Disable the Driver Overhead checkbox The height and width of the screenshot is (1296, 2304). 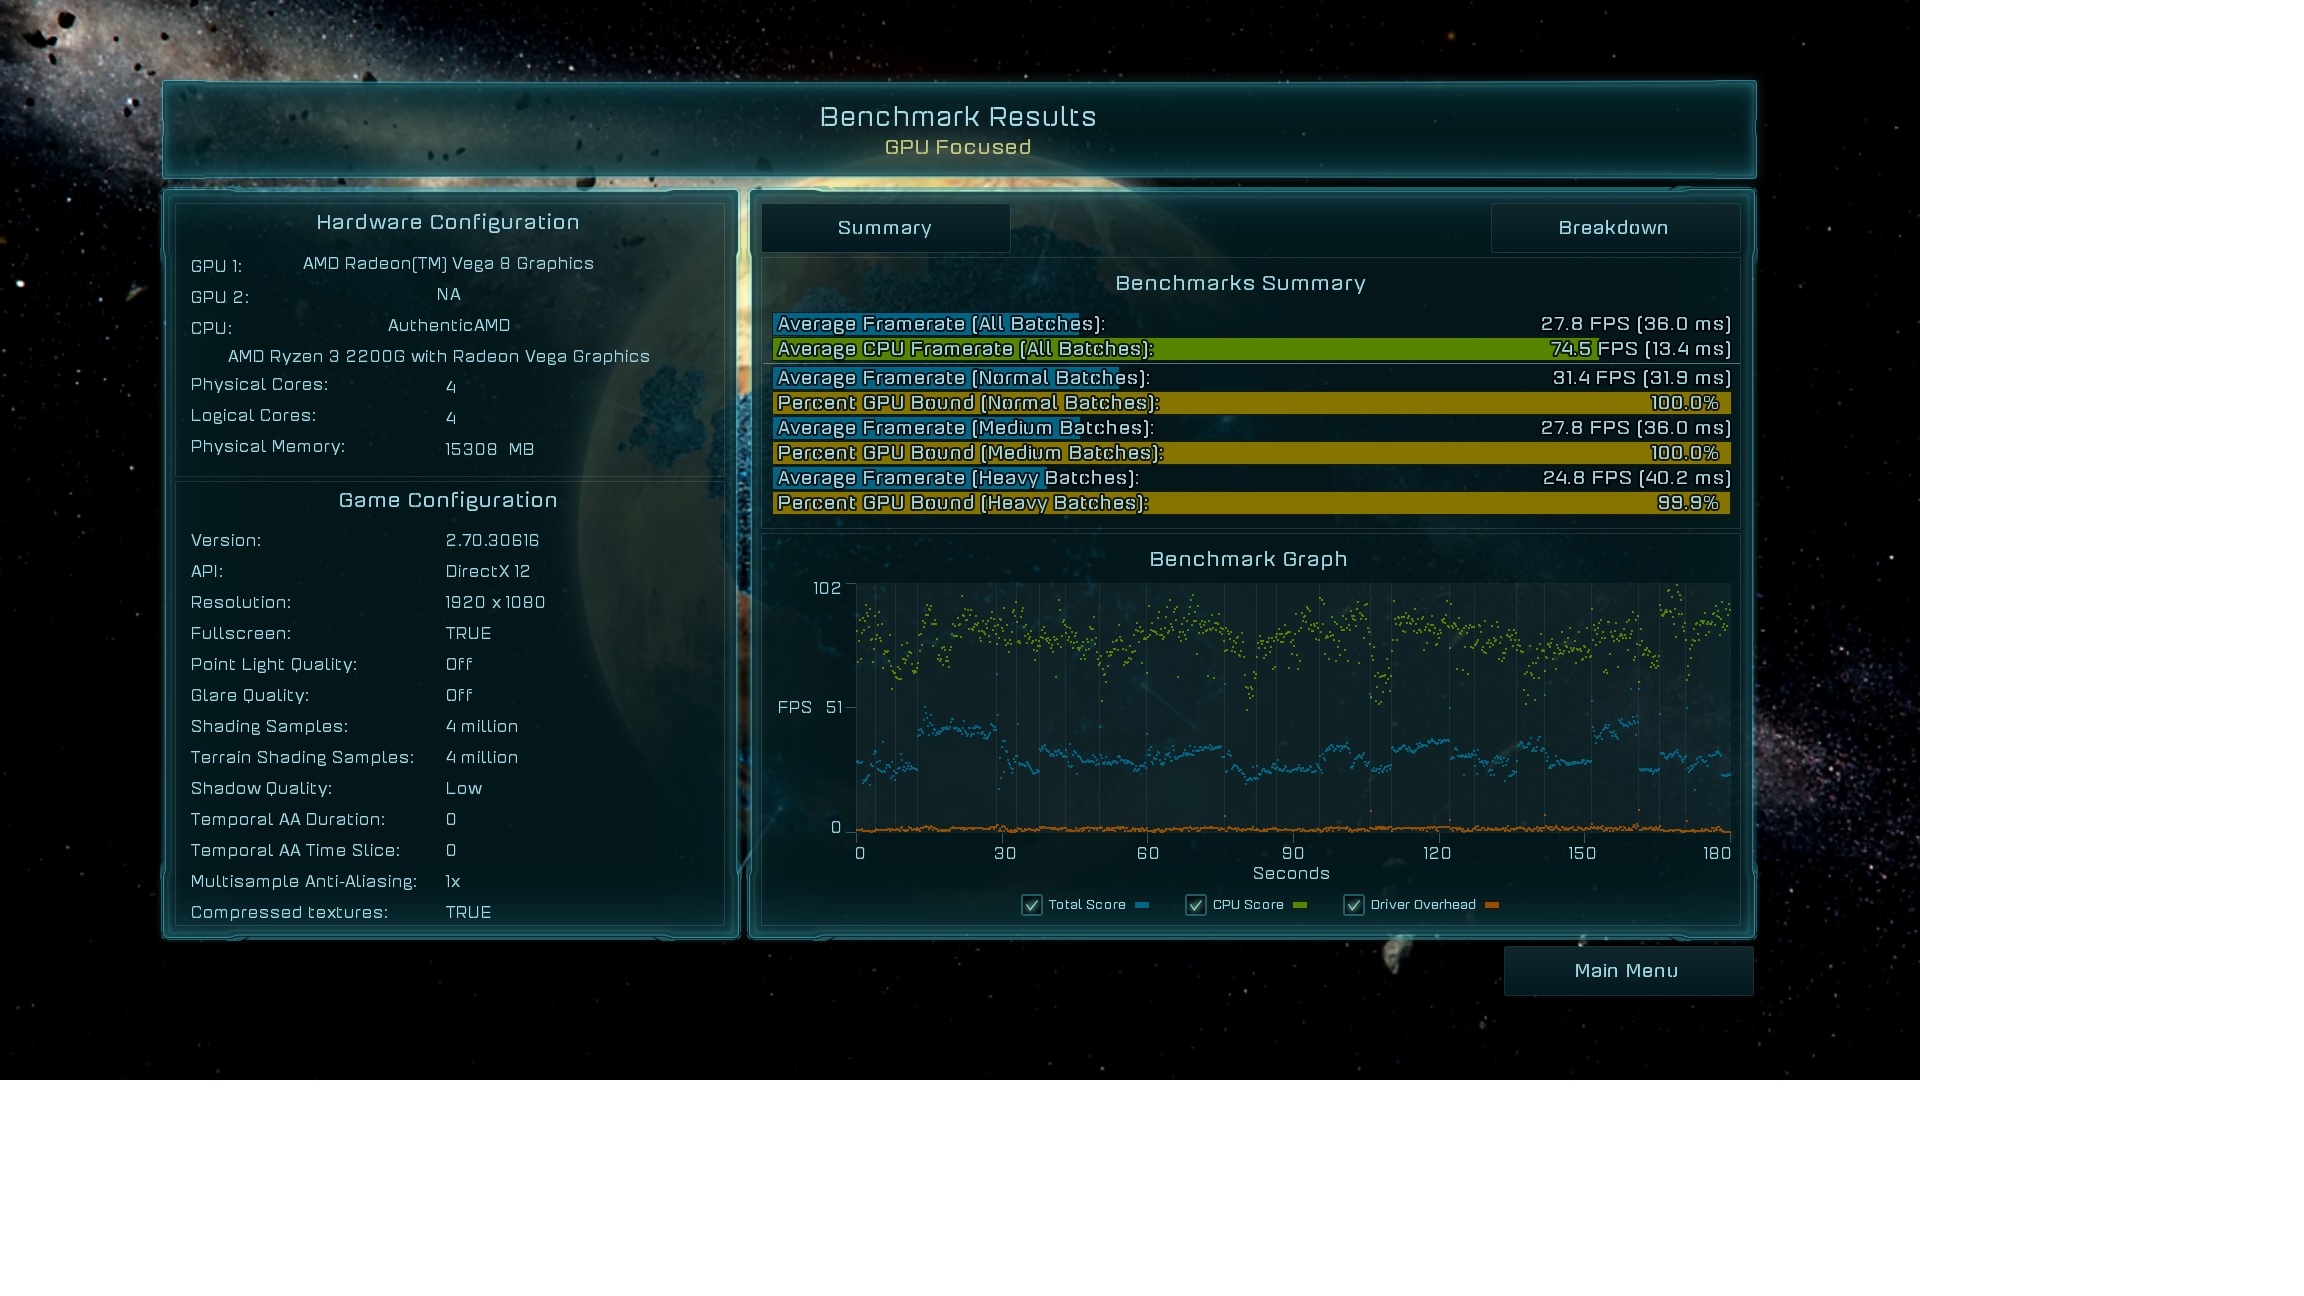point(1353,905)
